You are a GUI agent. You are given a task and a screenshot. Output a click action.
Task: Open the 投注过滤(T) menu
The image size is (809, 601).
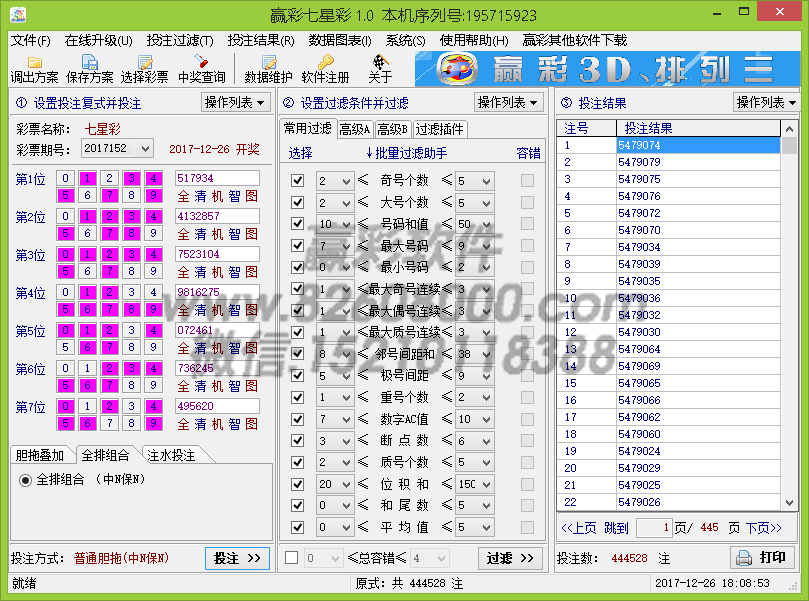[180, 40]
